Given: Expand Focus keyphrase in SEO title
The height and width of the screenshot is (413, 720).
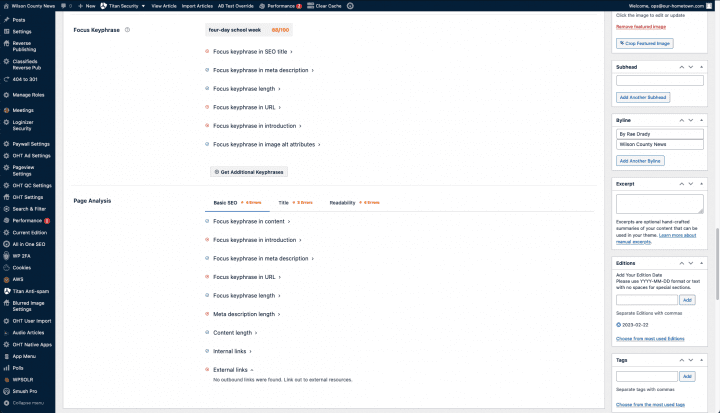Looking at the screenshot, I should [x=253, y=52].
